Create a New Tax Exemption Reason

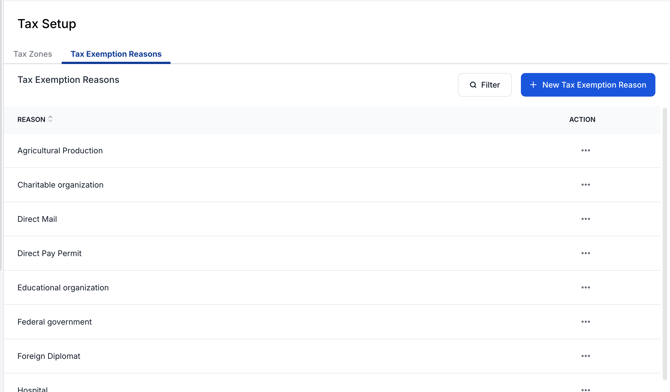pos(588,85)
